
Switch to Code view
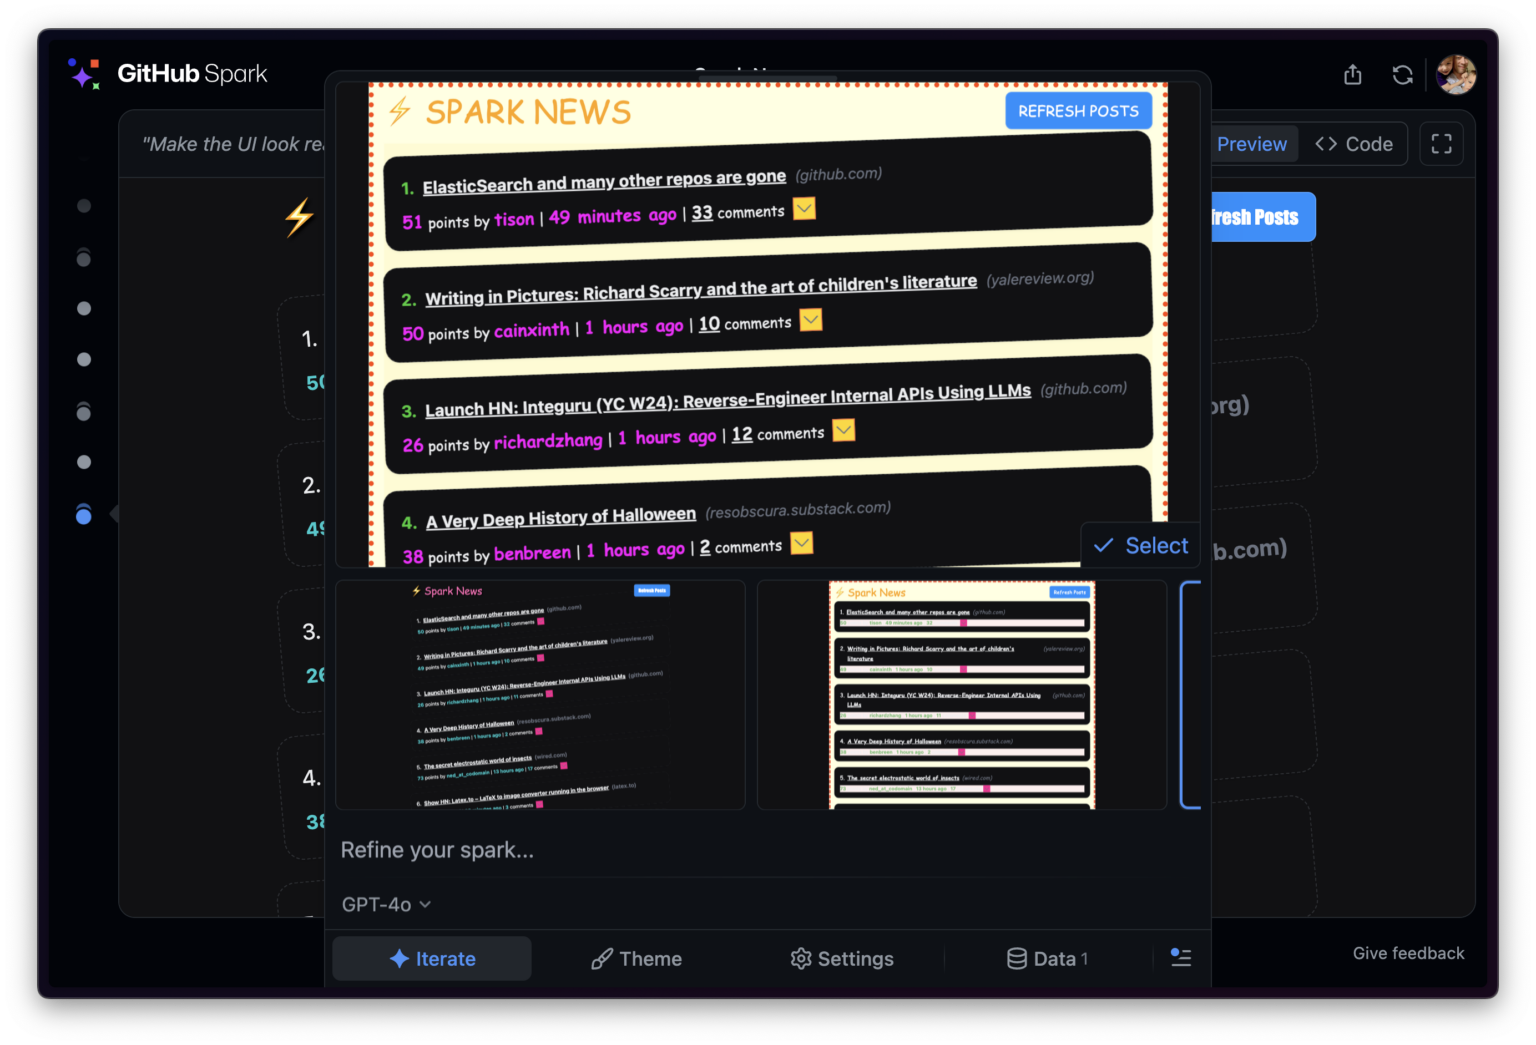point(1354,143)
